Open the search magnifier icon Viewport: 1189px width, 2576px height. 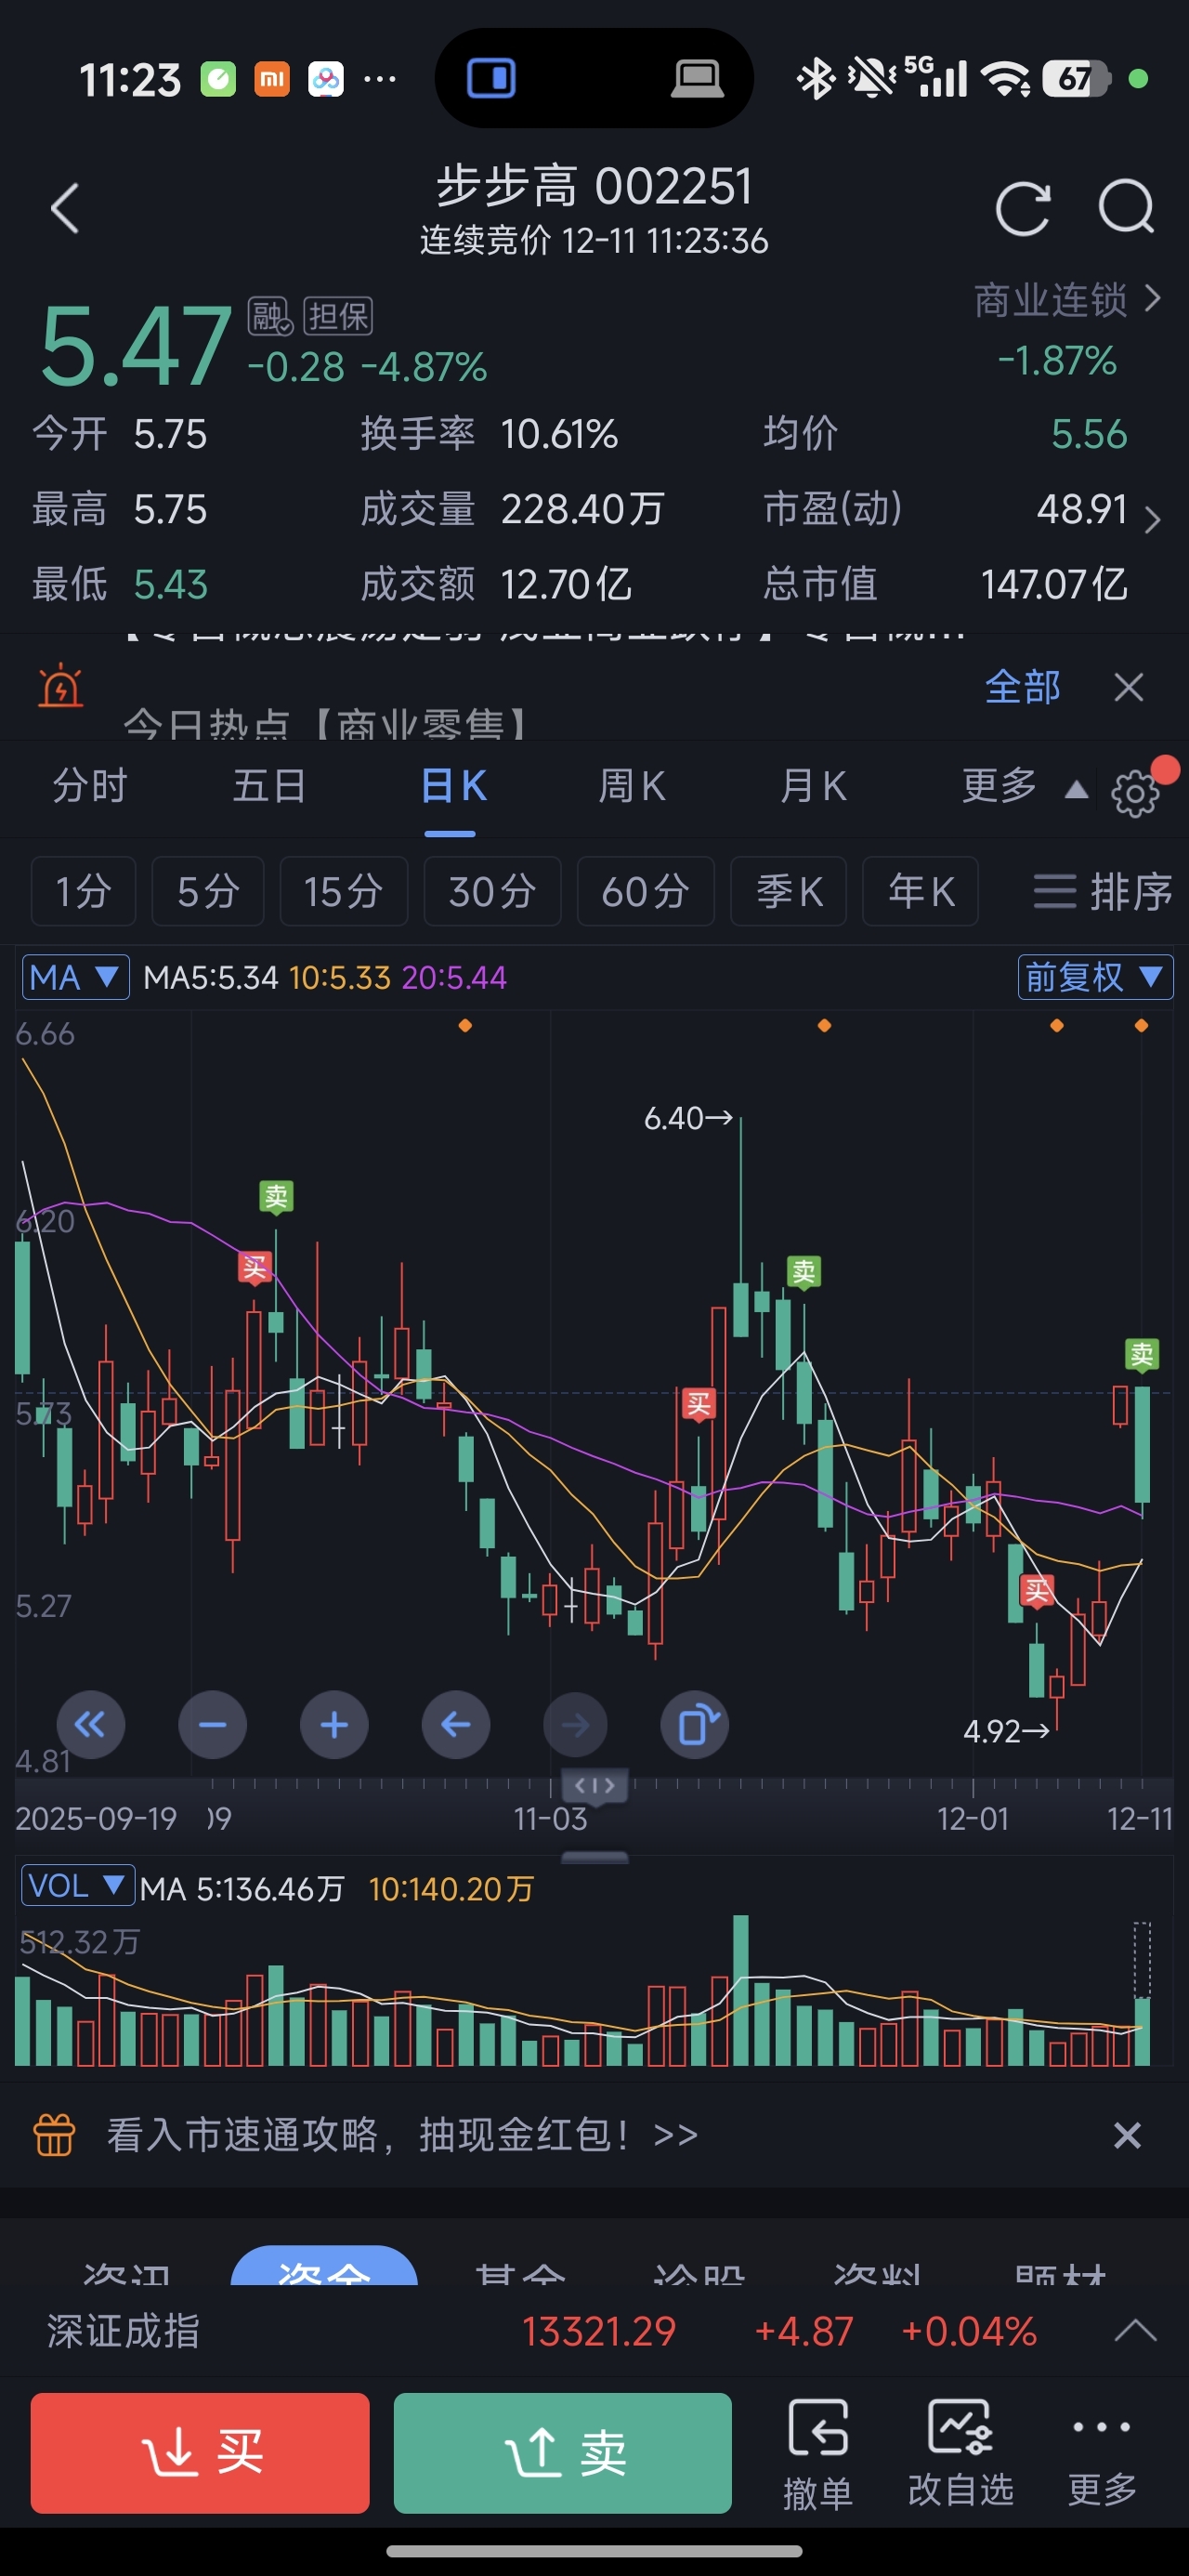tap(1126, 208)
